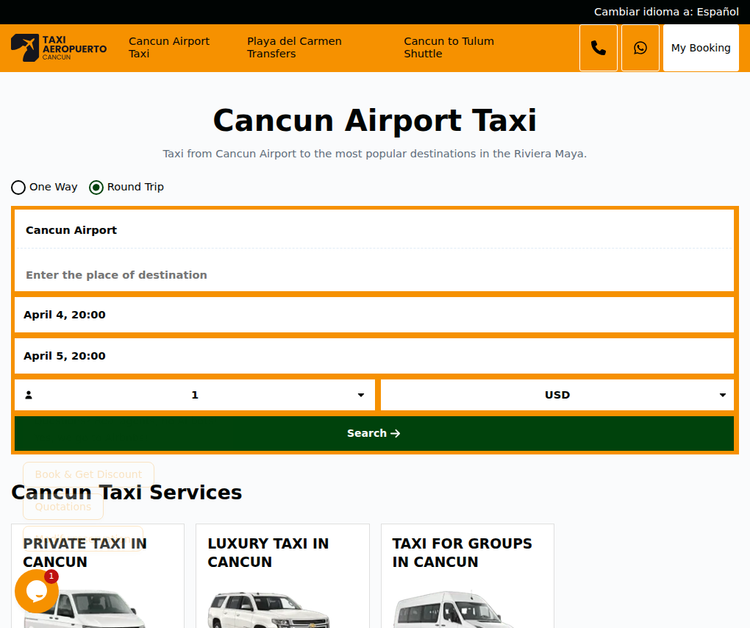Click the Cancun Airport Taxi main title

click(375, 120)
